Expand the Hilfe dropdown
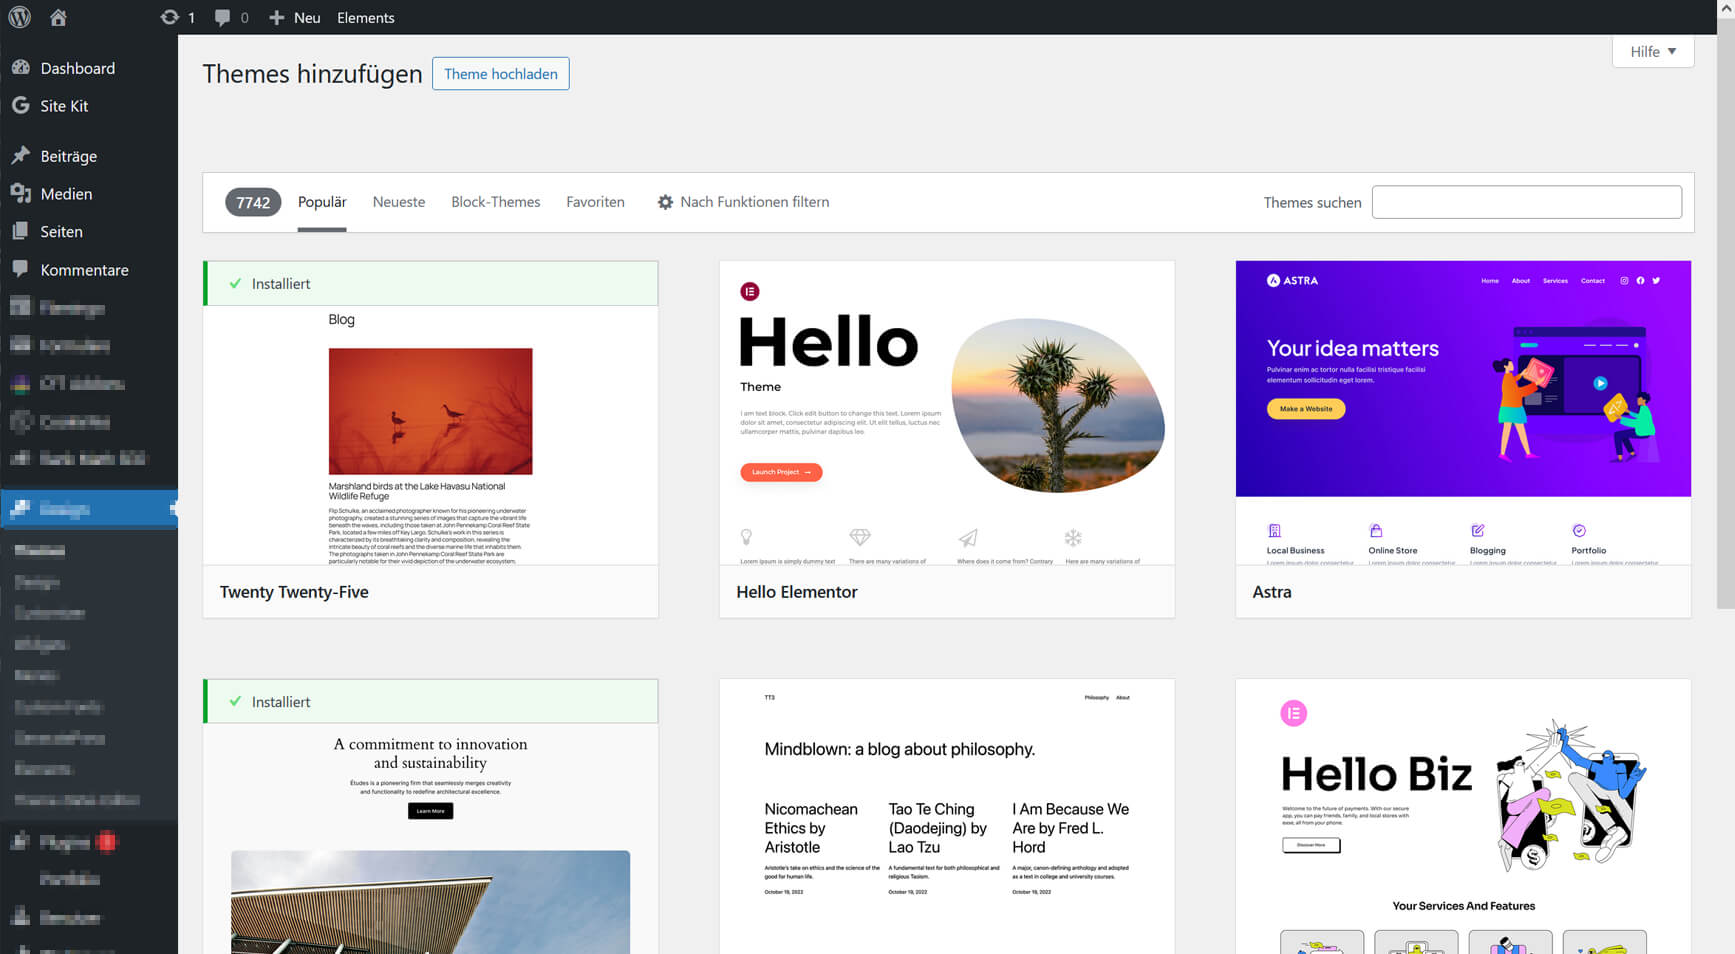Image resolution: width=1735 pixels, height=954 pixels. (1652, 52)
